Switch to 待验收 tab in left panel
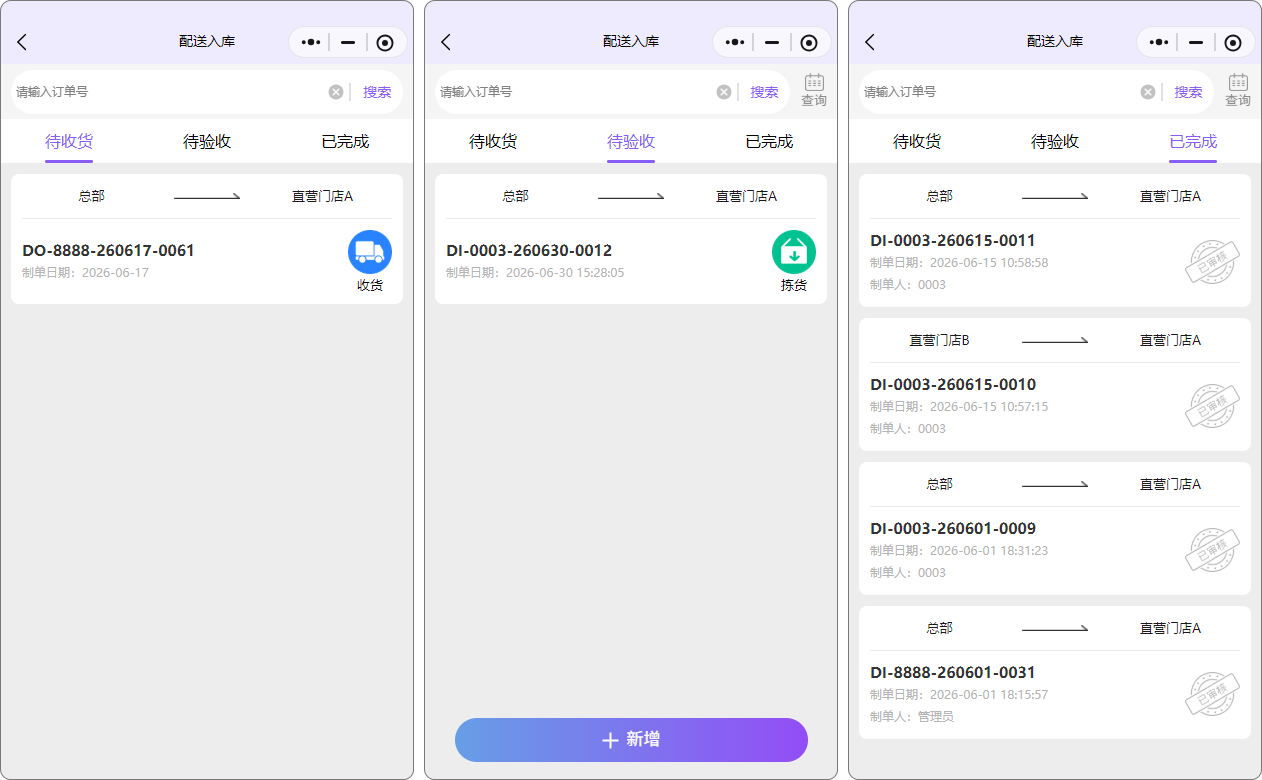Screen dimensions: 1262x780 (207, 142)
